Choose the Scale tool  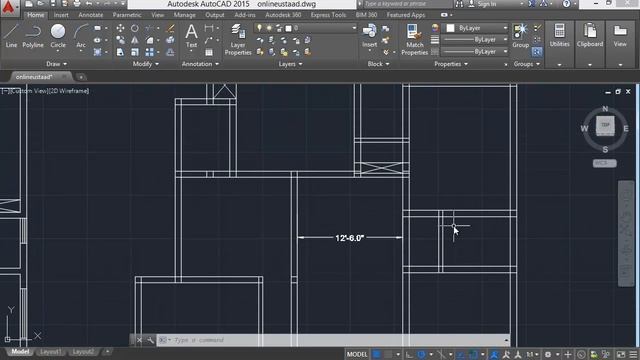[135, 52]
